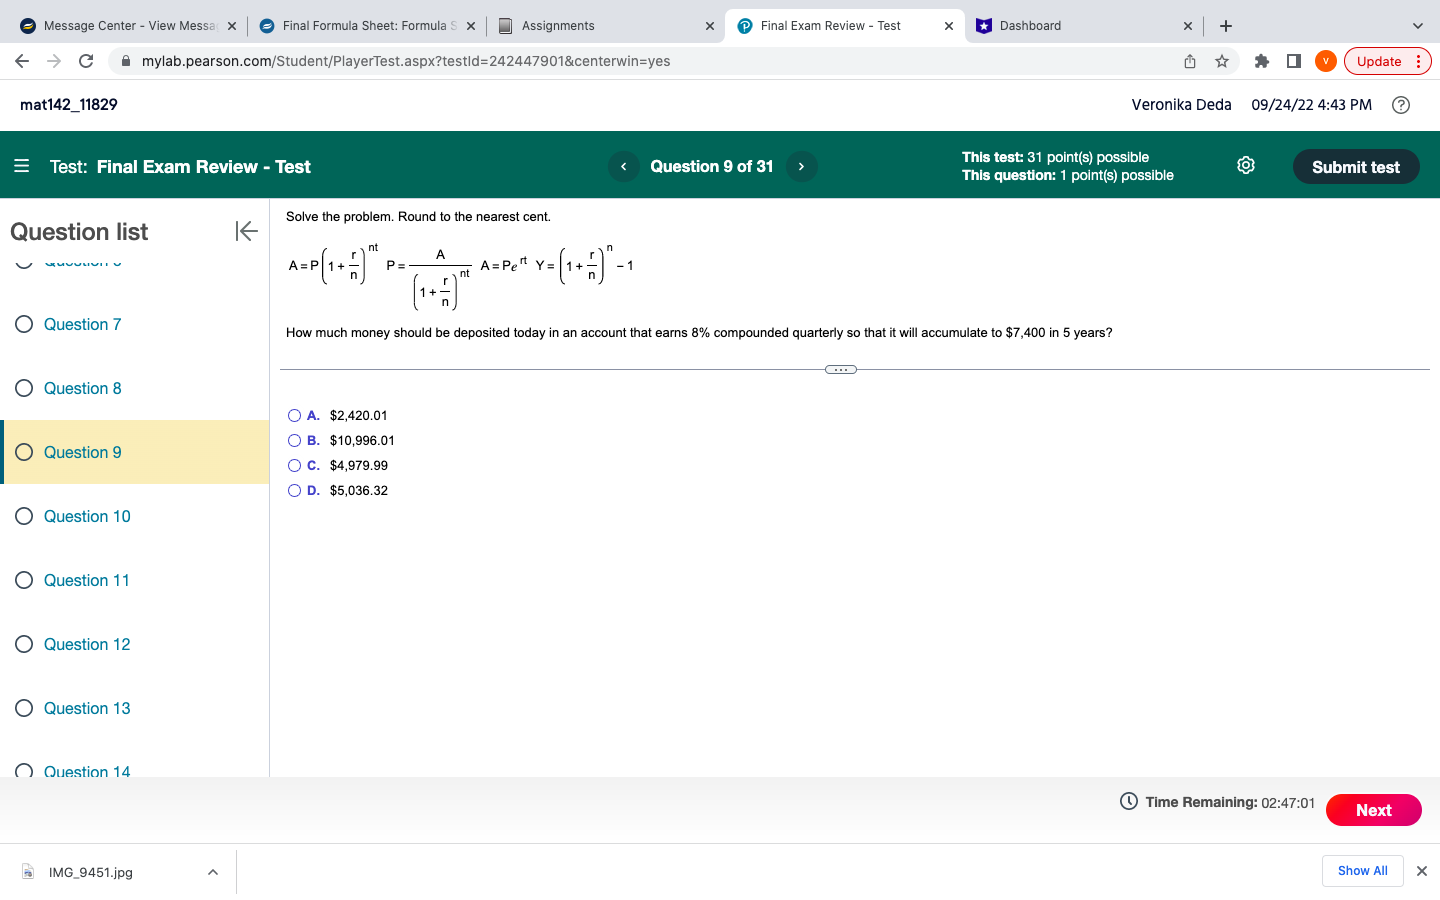1440x900 pixels.
Task: Close the Assignments tab
Action: click(710, 26)
